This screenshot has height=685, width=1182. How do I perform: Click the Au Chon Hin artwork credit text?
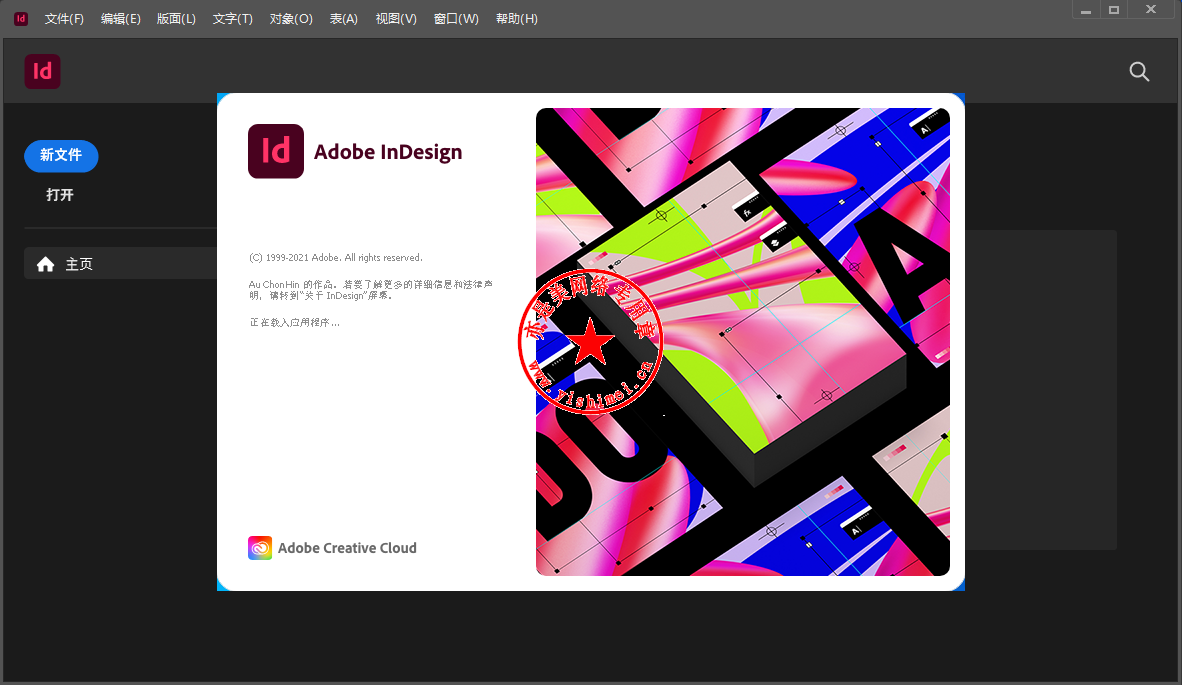371,290
